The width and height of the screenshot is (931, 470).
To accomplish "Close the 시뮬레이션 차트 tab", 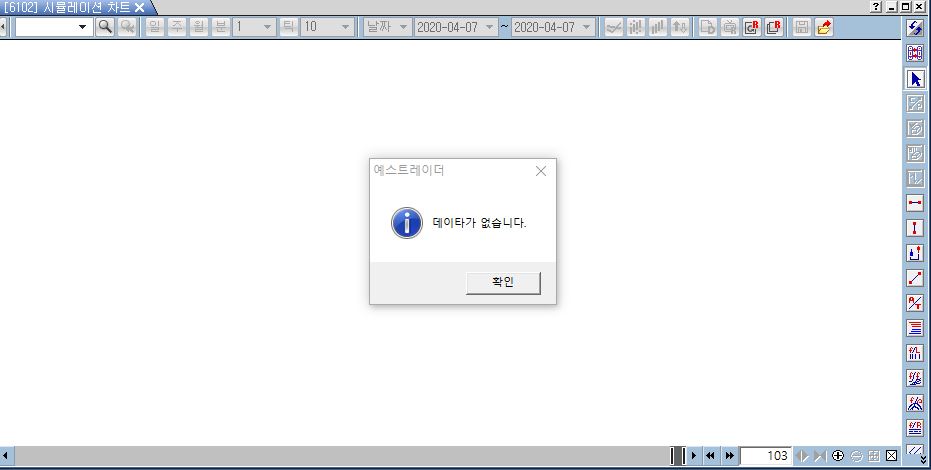I will [x=139, y=7].
